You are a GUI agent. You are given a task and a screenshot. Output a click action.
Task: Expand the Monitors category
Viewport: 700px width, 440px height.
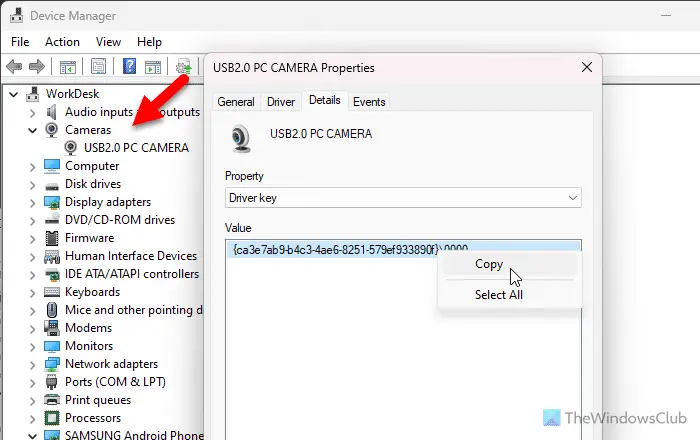pos(33,346)
